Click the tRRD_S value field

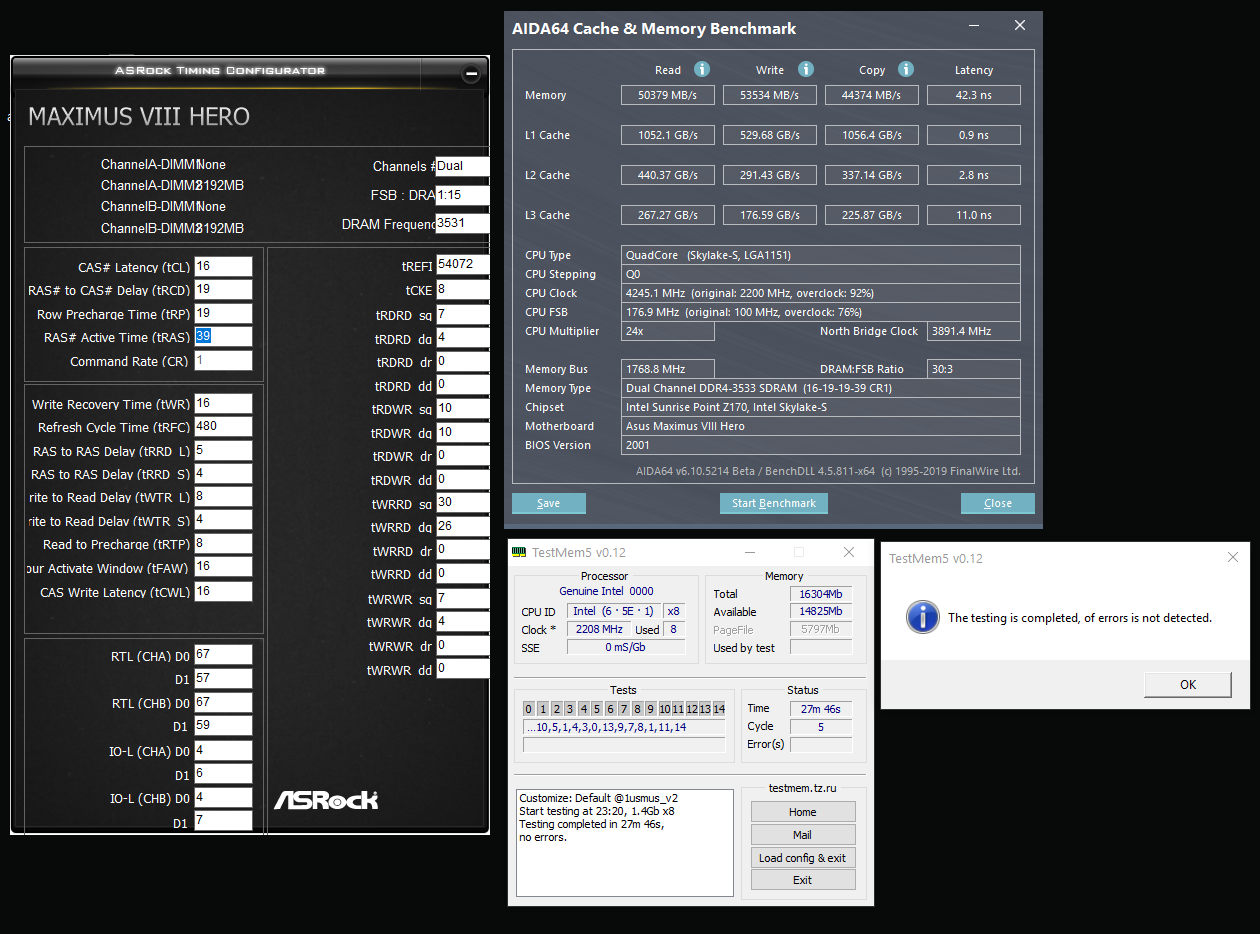[223, 474]
